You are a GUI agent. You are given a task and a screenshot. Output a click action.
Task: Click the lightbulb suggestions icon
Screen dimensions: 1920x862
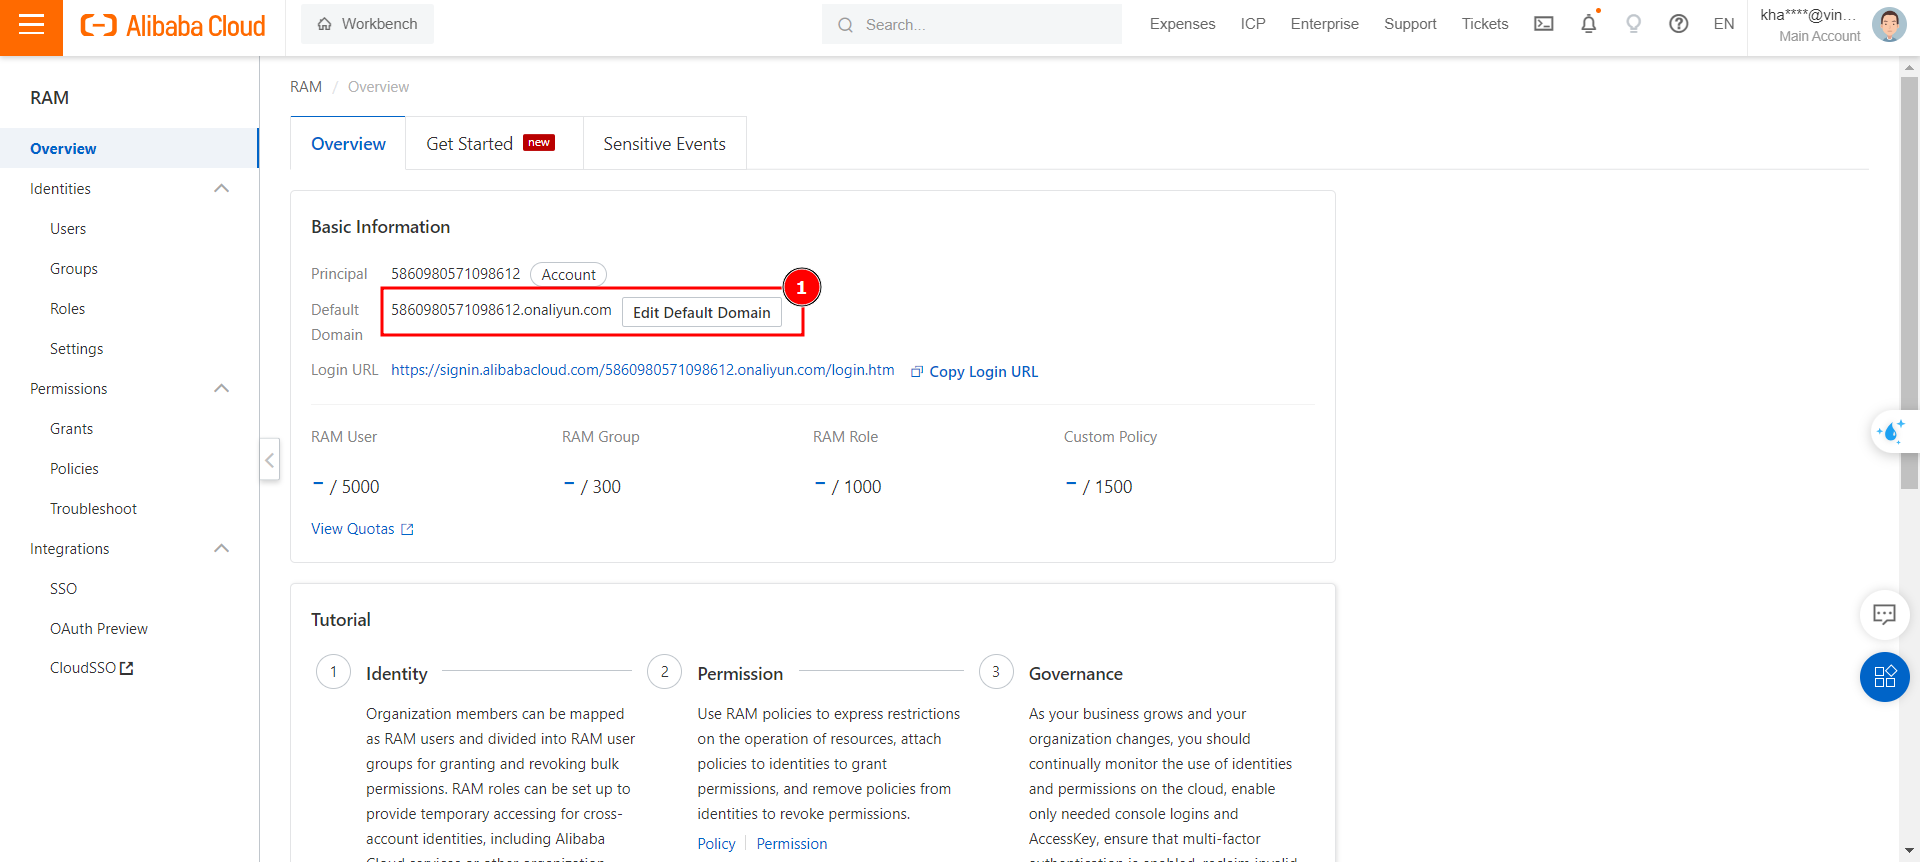click(x=1633, y=24)
